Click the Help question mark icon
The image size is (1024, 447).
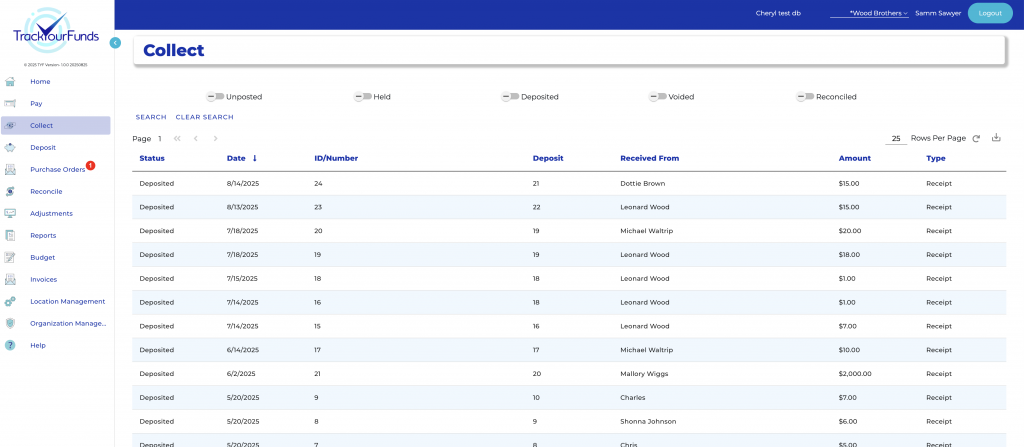[x=10, y=346]
